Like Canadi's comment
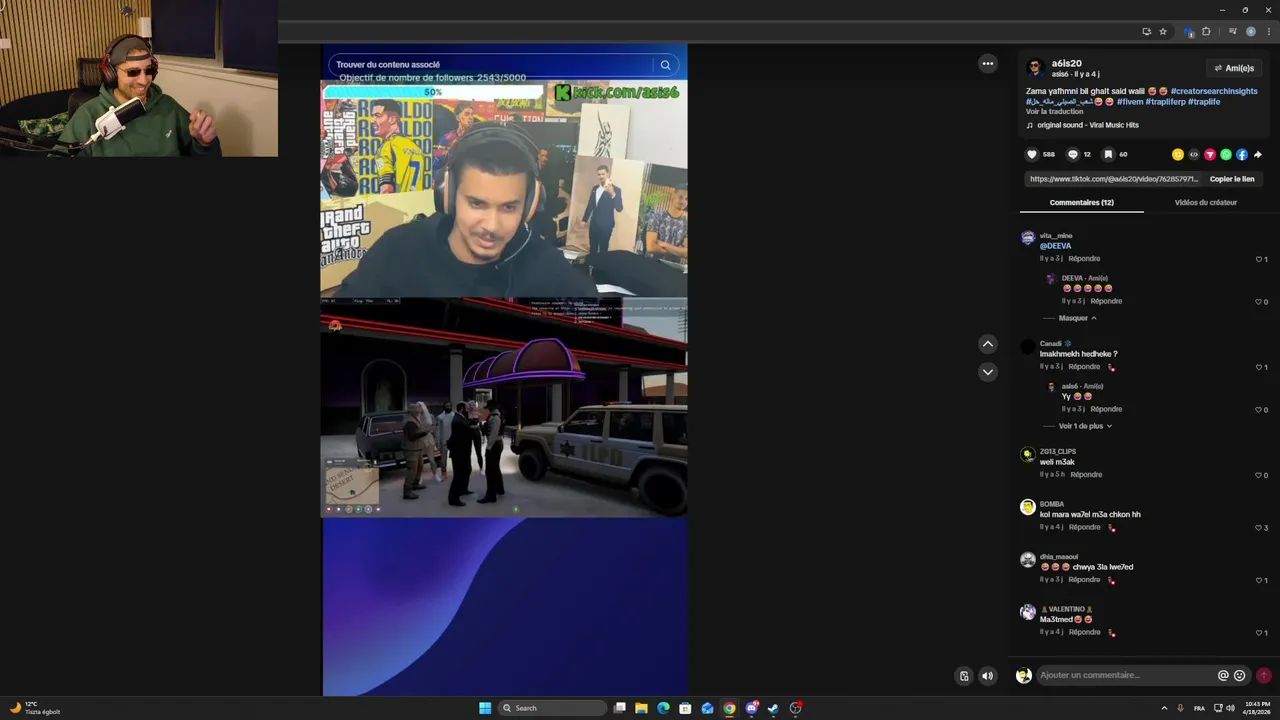This screenshot has height=720, width=1280. click(1261, 367)
